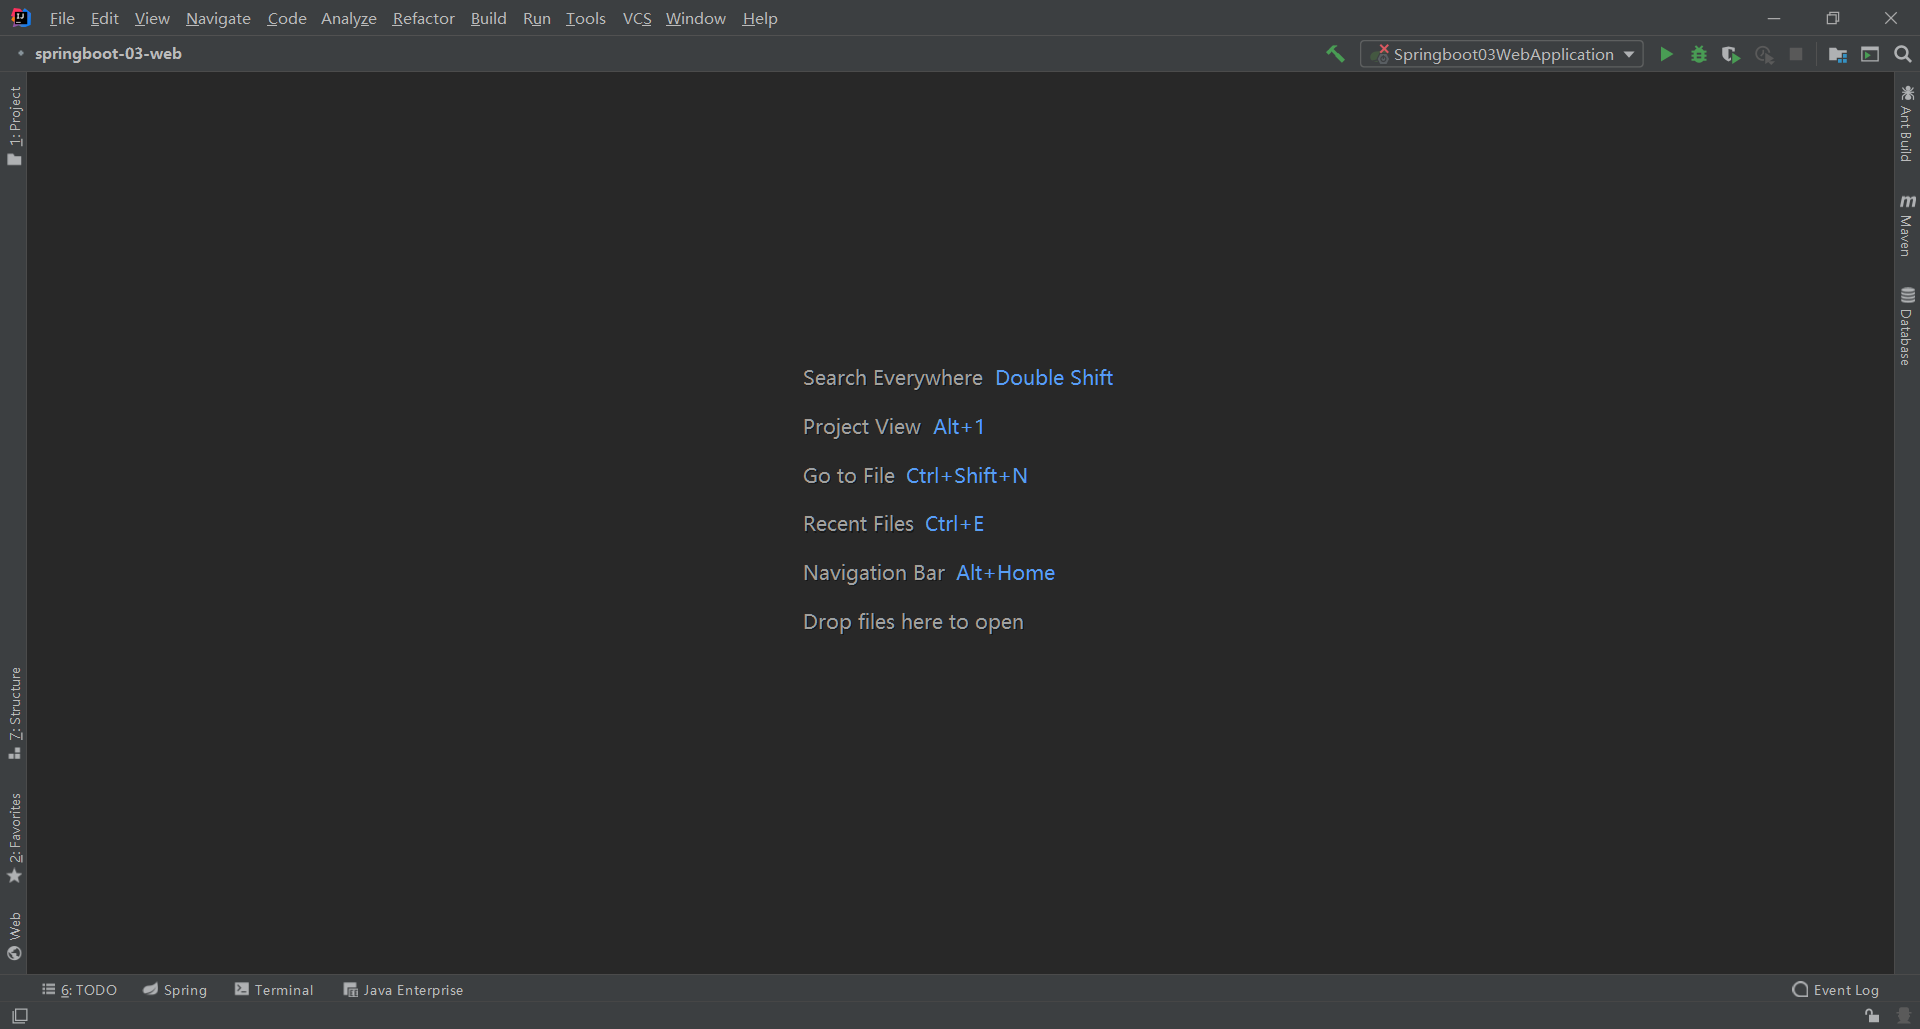
Task: Minimize the IntelliJ window
Action: [x=1774, y=18]
